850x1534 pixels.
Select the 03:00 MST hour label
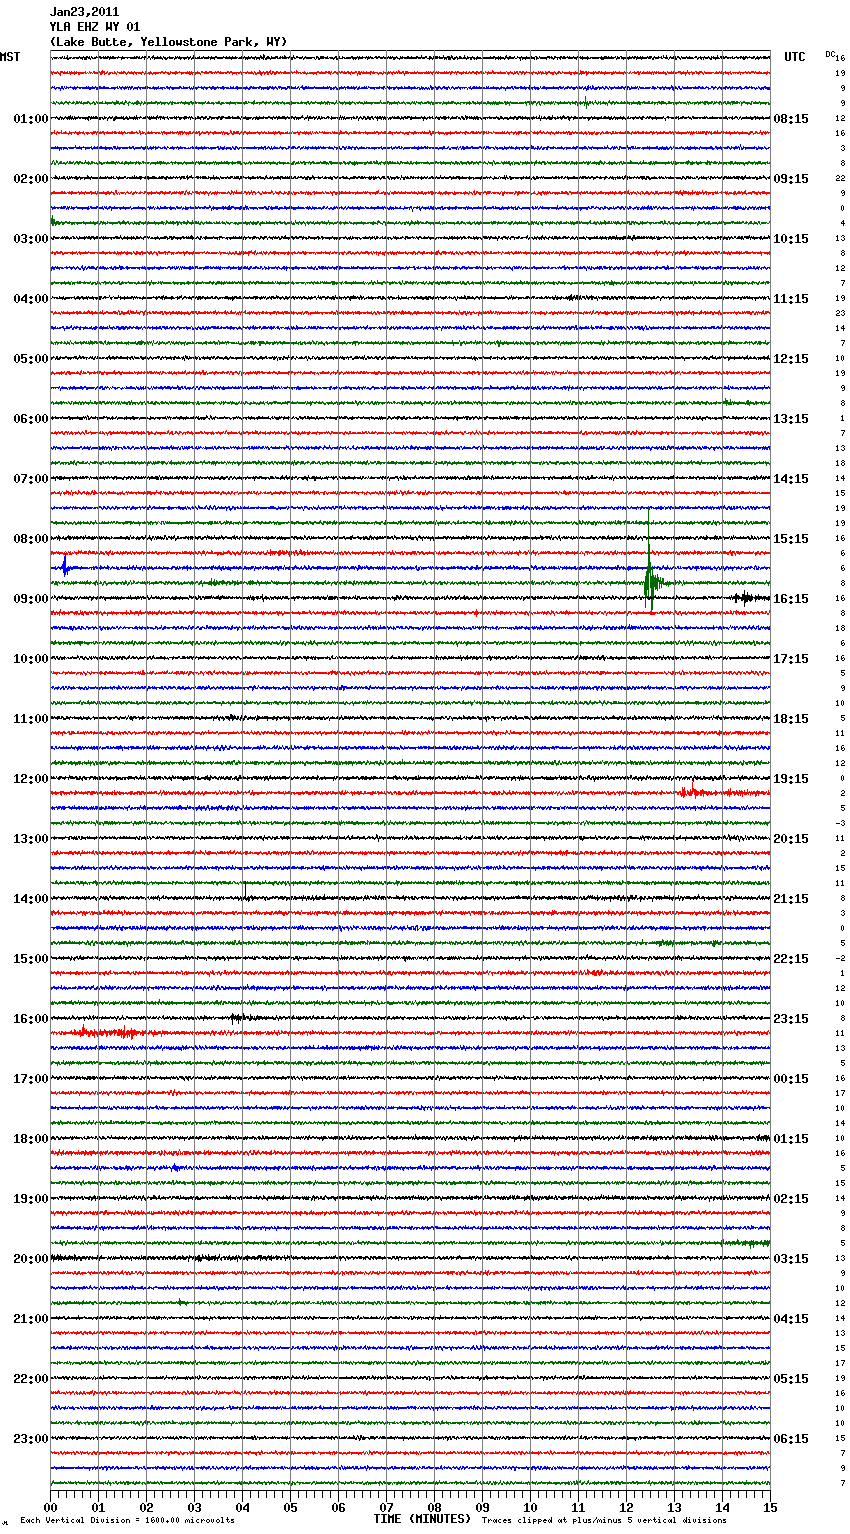point(31,239)
